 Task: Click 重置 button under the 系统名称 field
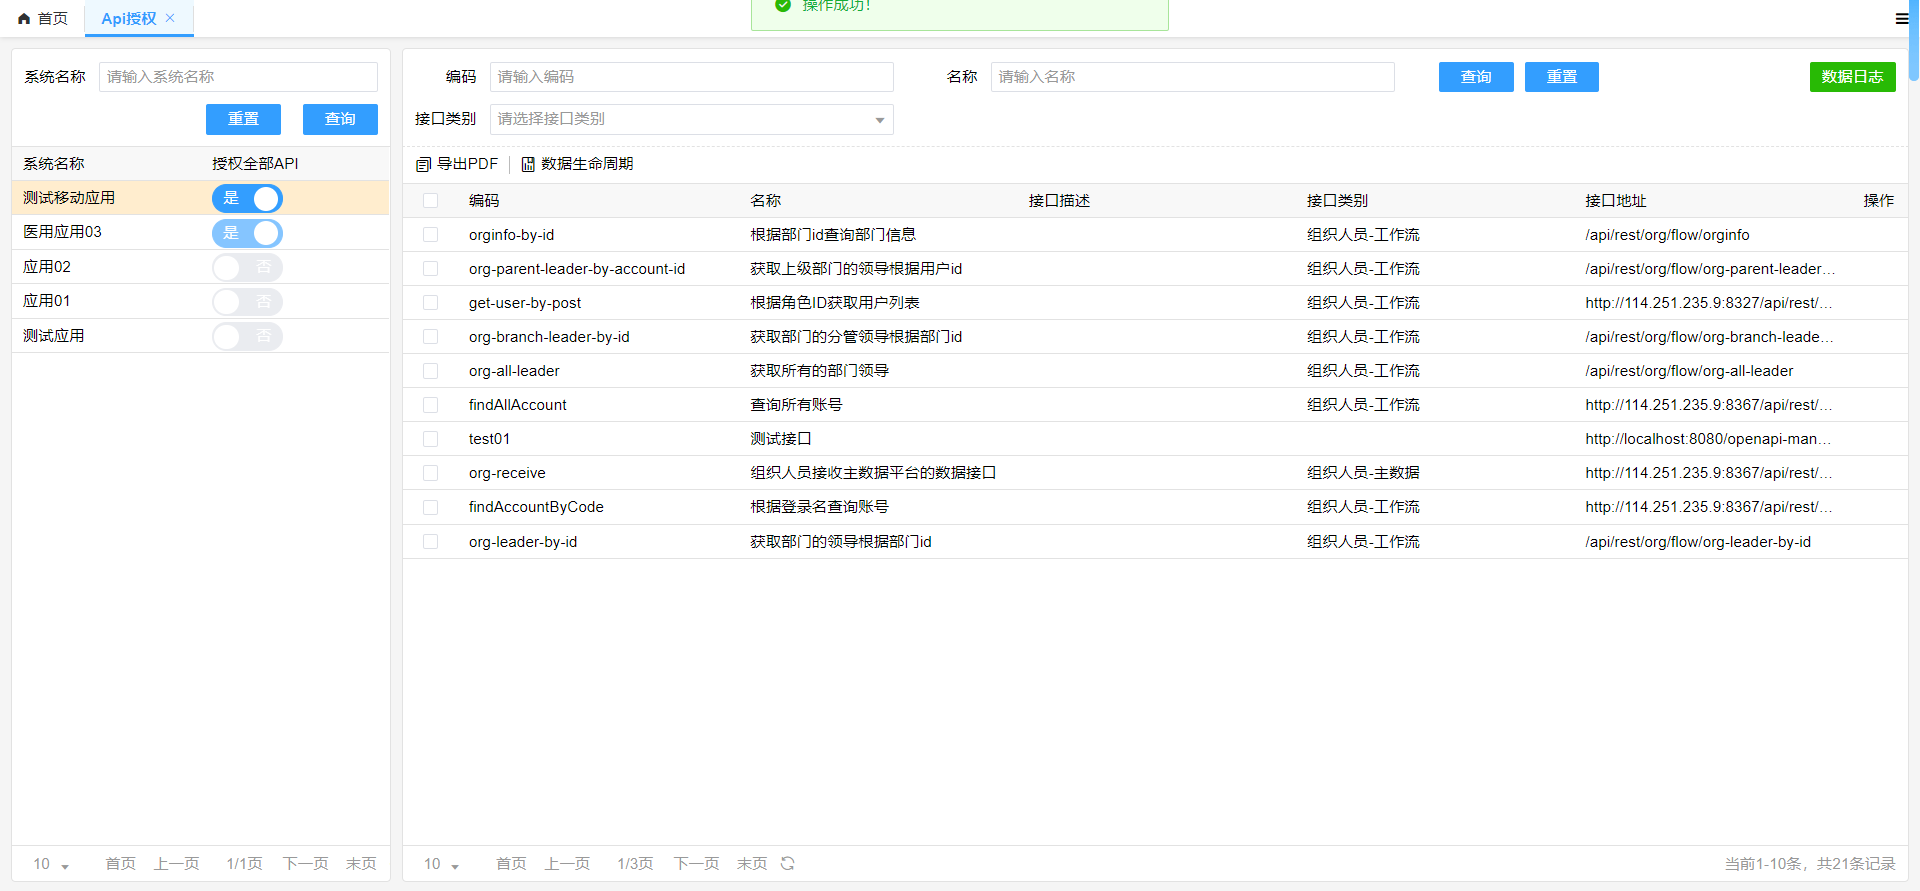coord(243,119)
